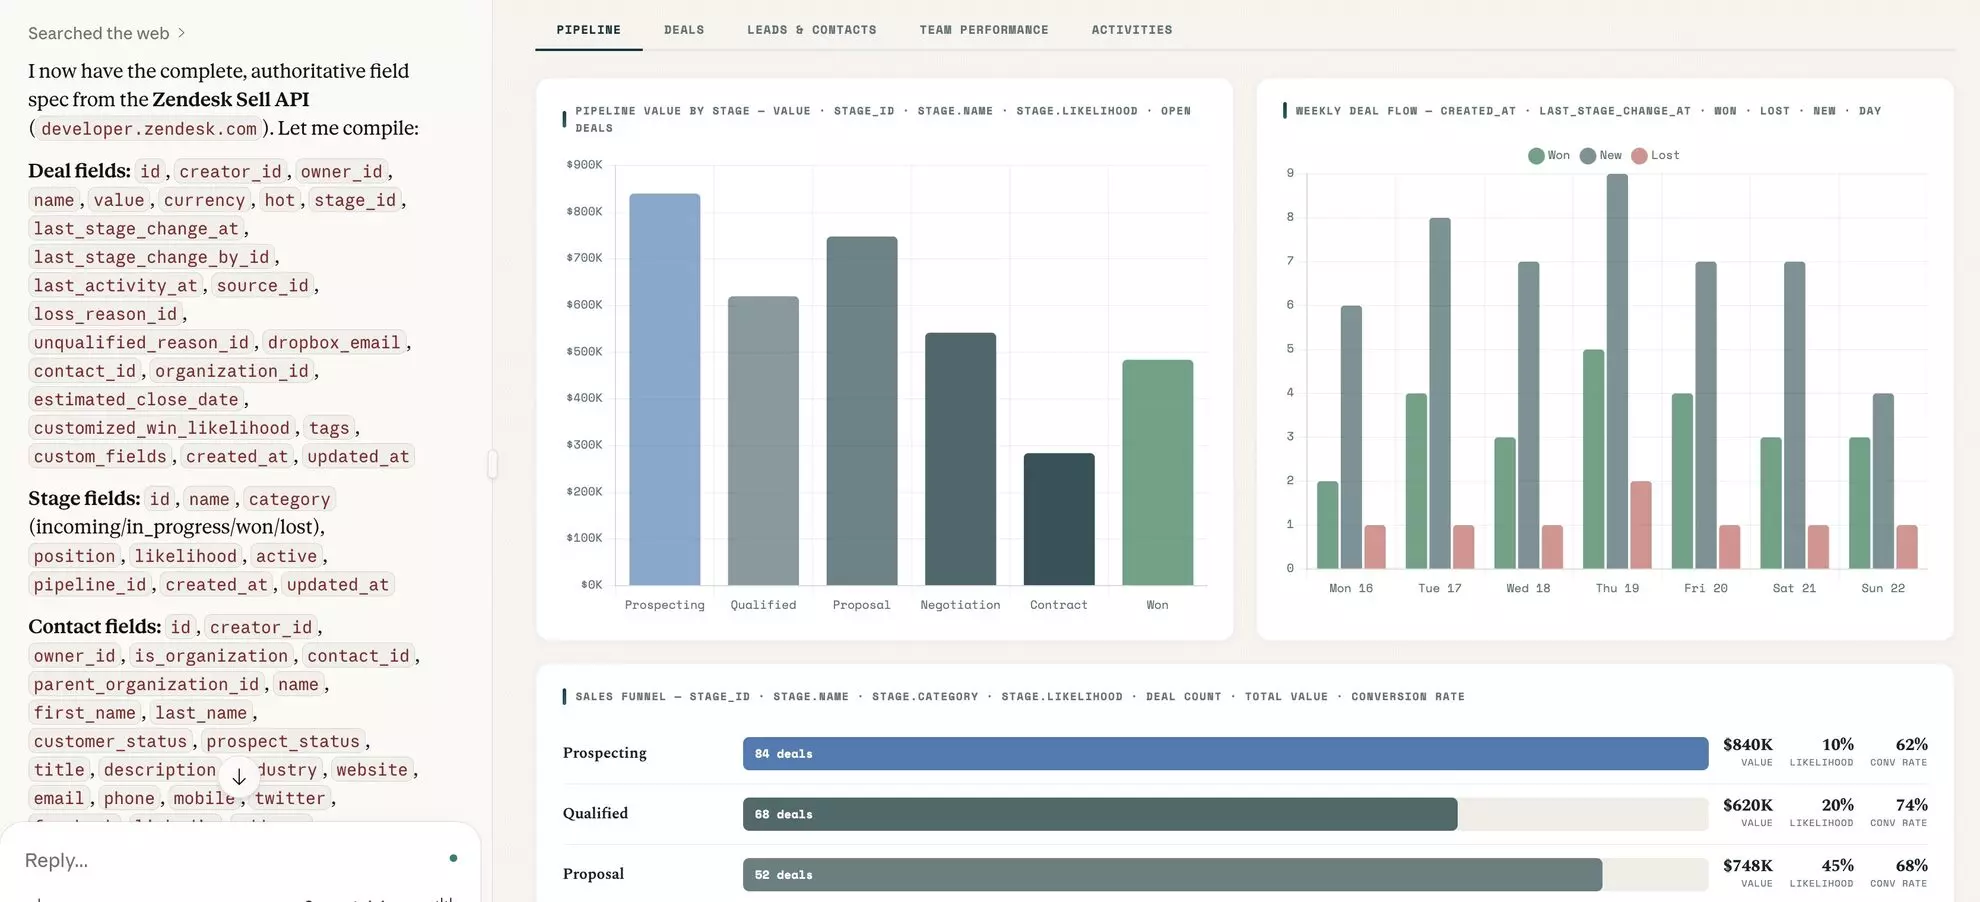The height and width of the screenshot is (902, 1980).
Task: Hide Lost deals via the legend toggle
Action: click(1655, 155)
